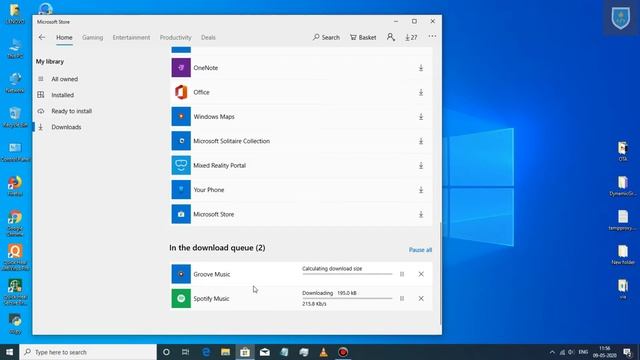Viewport: 640px width, 360px height.
Task: Download update for OneNote
Action: [x=421, y=68]
